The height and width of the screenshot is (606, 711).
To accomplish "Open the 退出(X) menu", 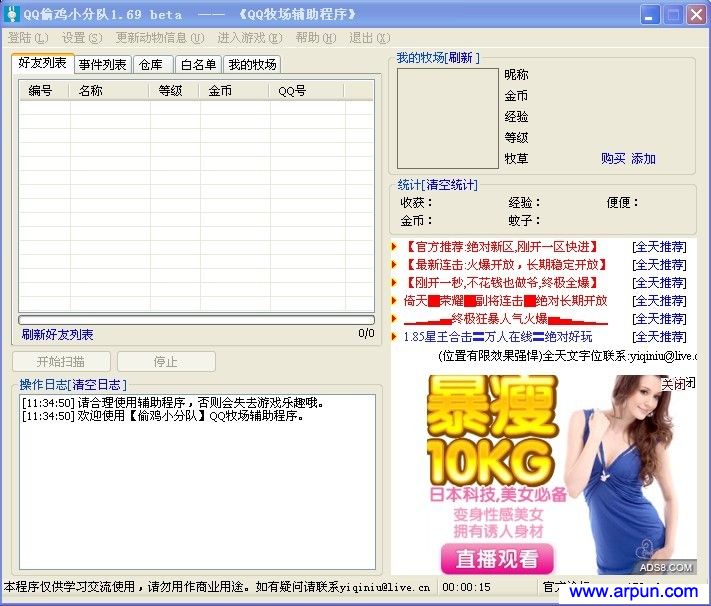I will [370, 38].
